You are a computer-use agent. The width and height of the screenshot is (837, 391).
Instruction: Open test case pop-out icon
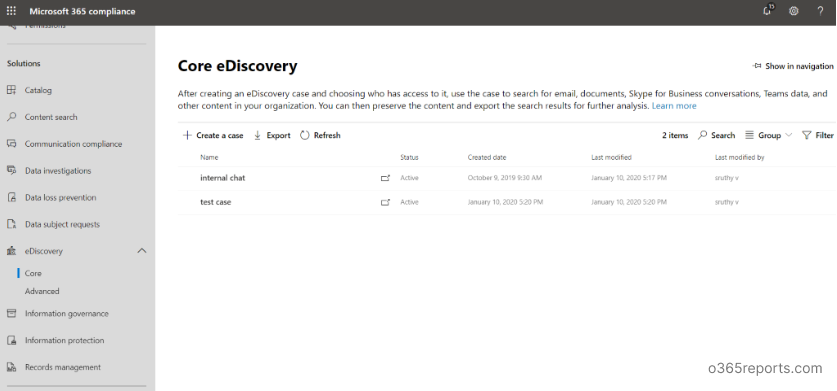385,202
